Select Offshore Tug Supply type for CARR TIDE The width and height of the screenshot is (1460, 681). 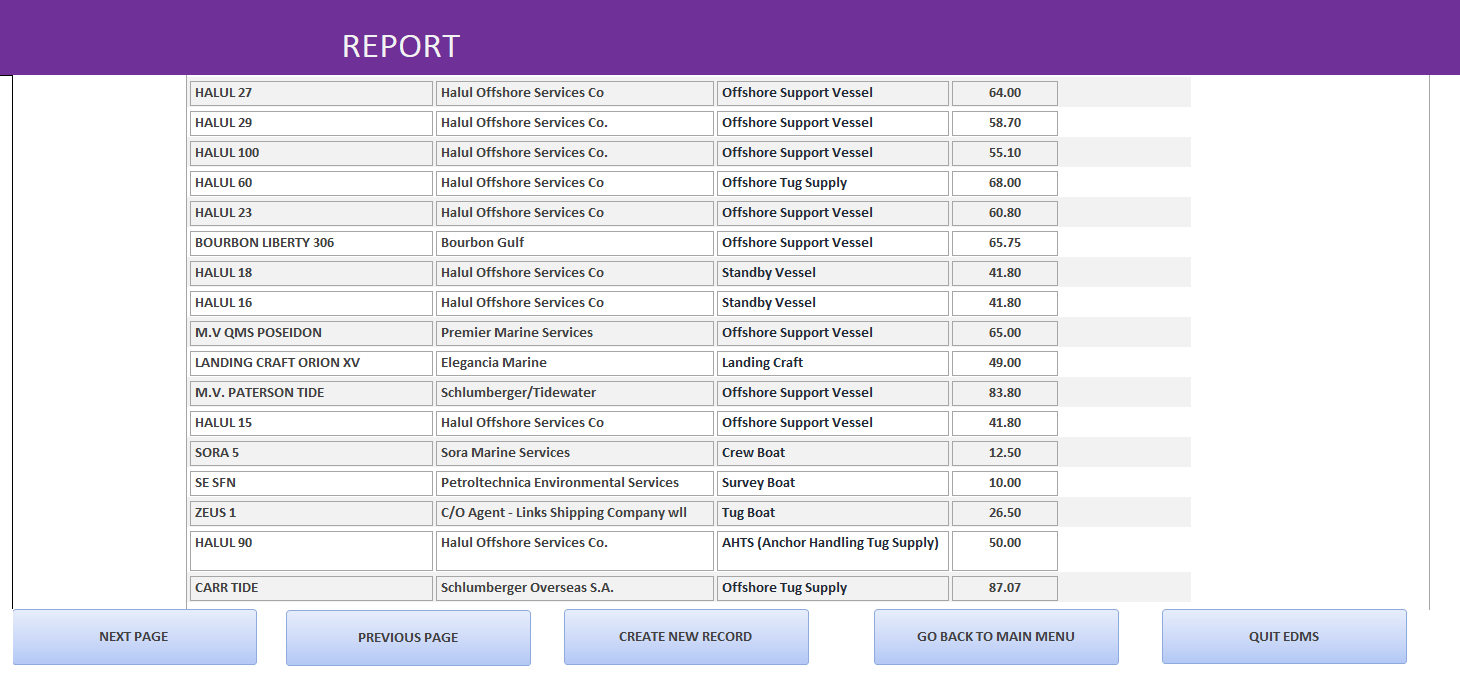[833, 588]
